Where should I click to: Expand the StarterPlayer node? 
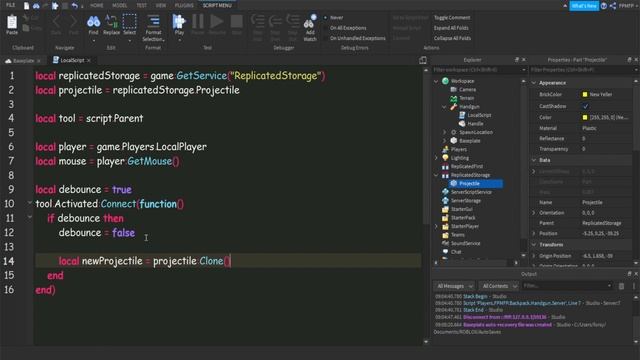(x=436, y=226)
